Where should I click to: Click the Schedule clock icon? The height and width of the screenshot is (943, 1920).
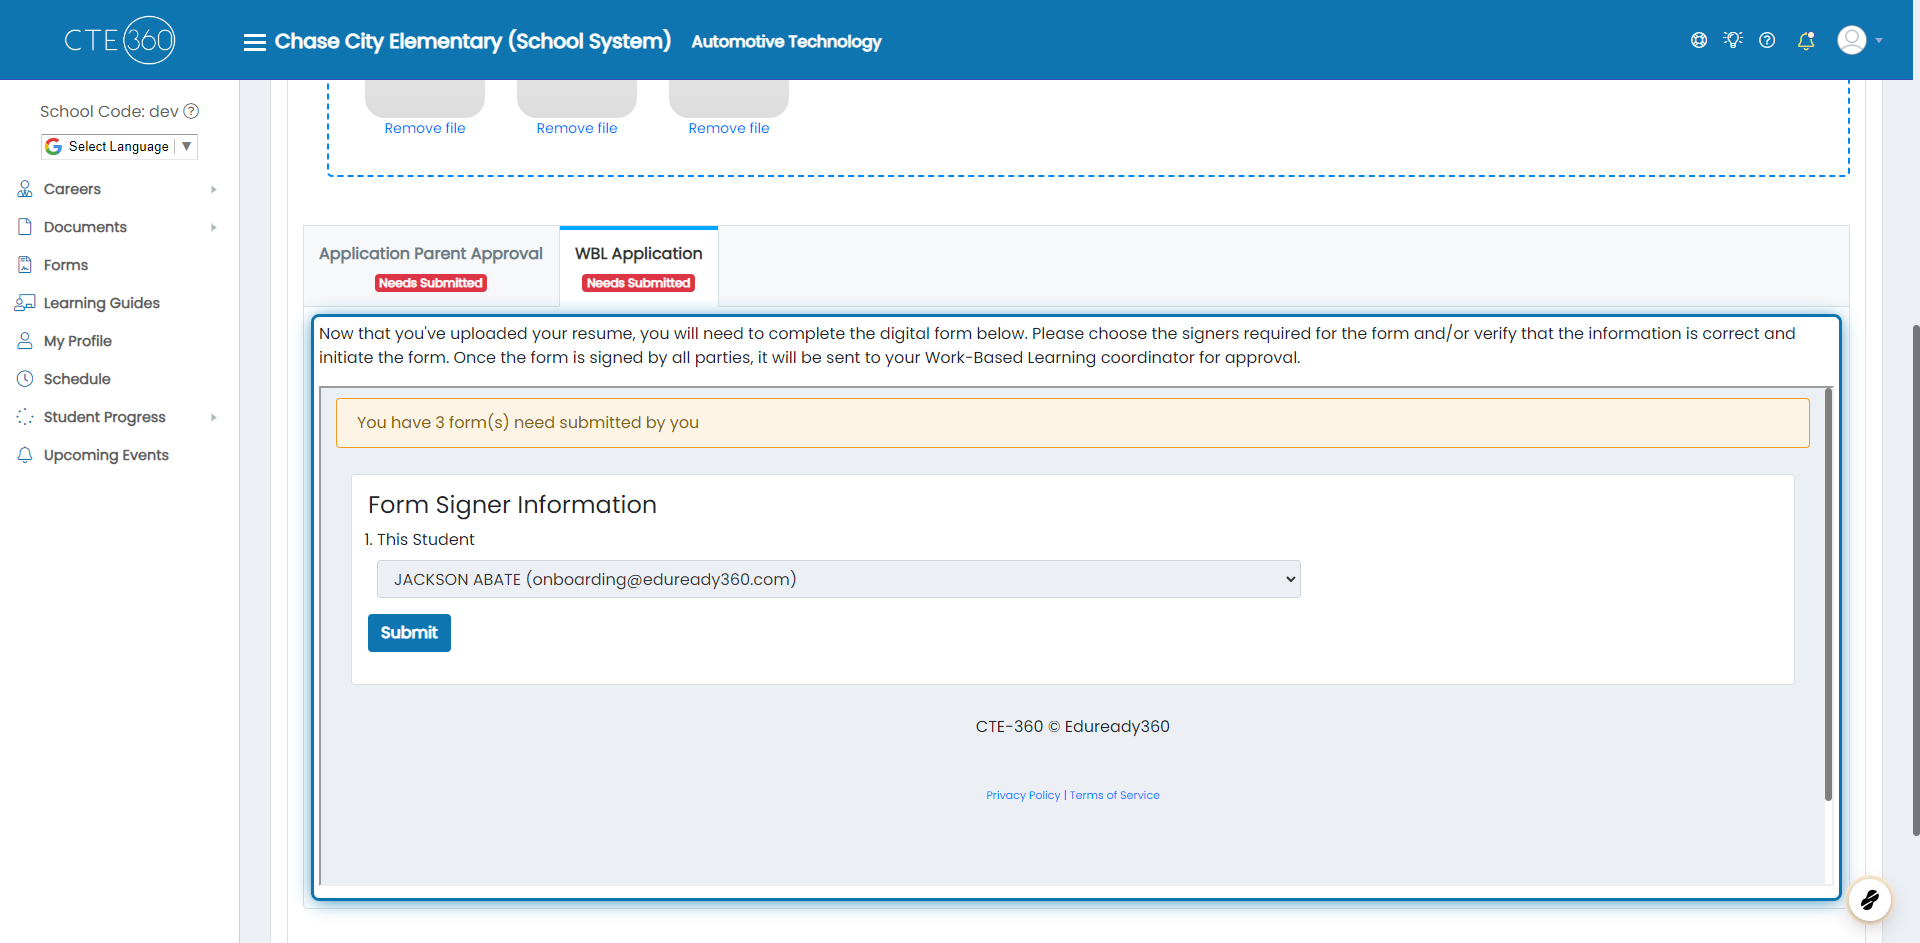pyautogui.click(x=25, y=379)
